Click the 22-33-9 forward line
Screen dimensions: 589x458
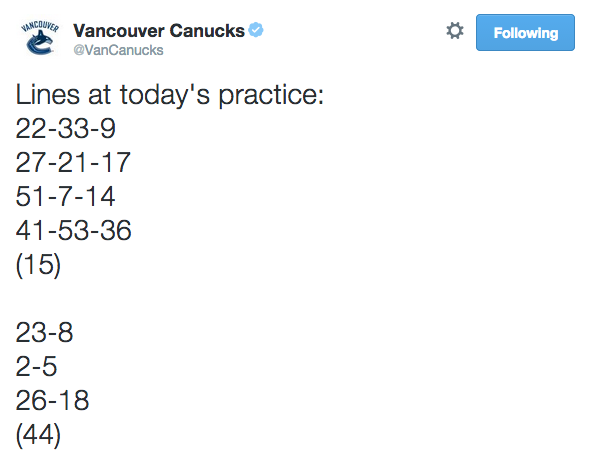point(65,128)
